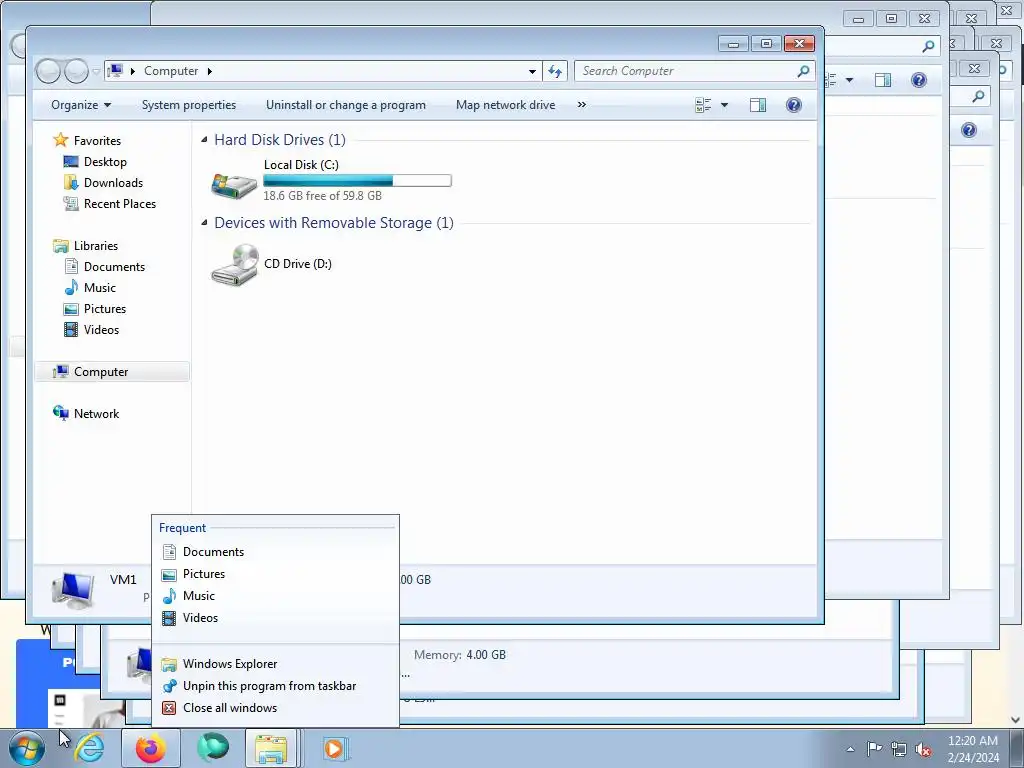Click the Windows Explorer taskbar button
1024x768 pixels.
point(273,748)
